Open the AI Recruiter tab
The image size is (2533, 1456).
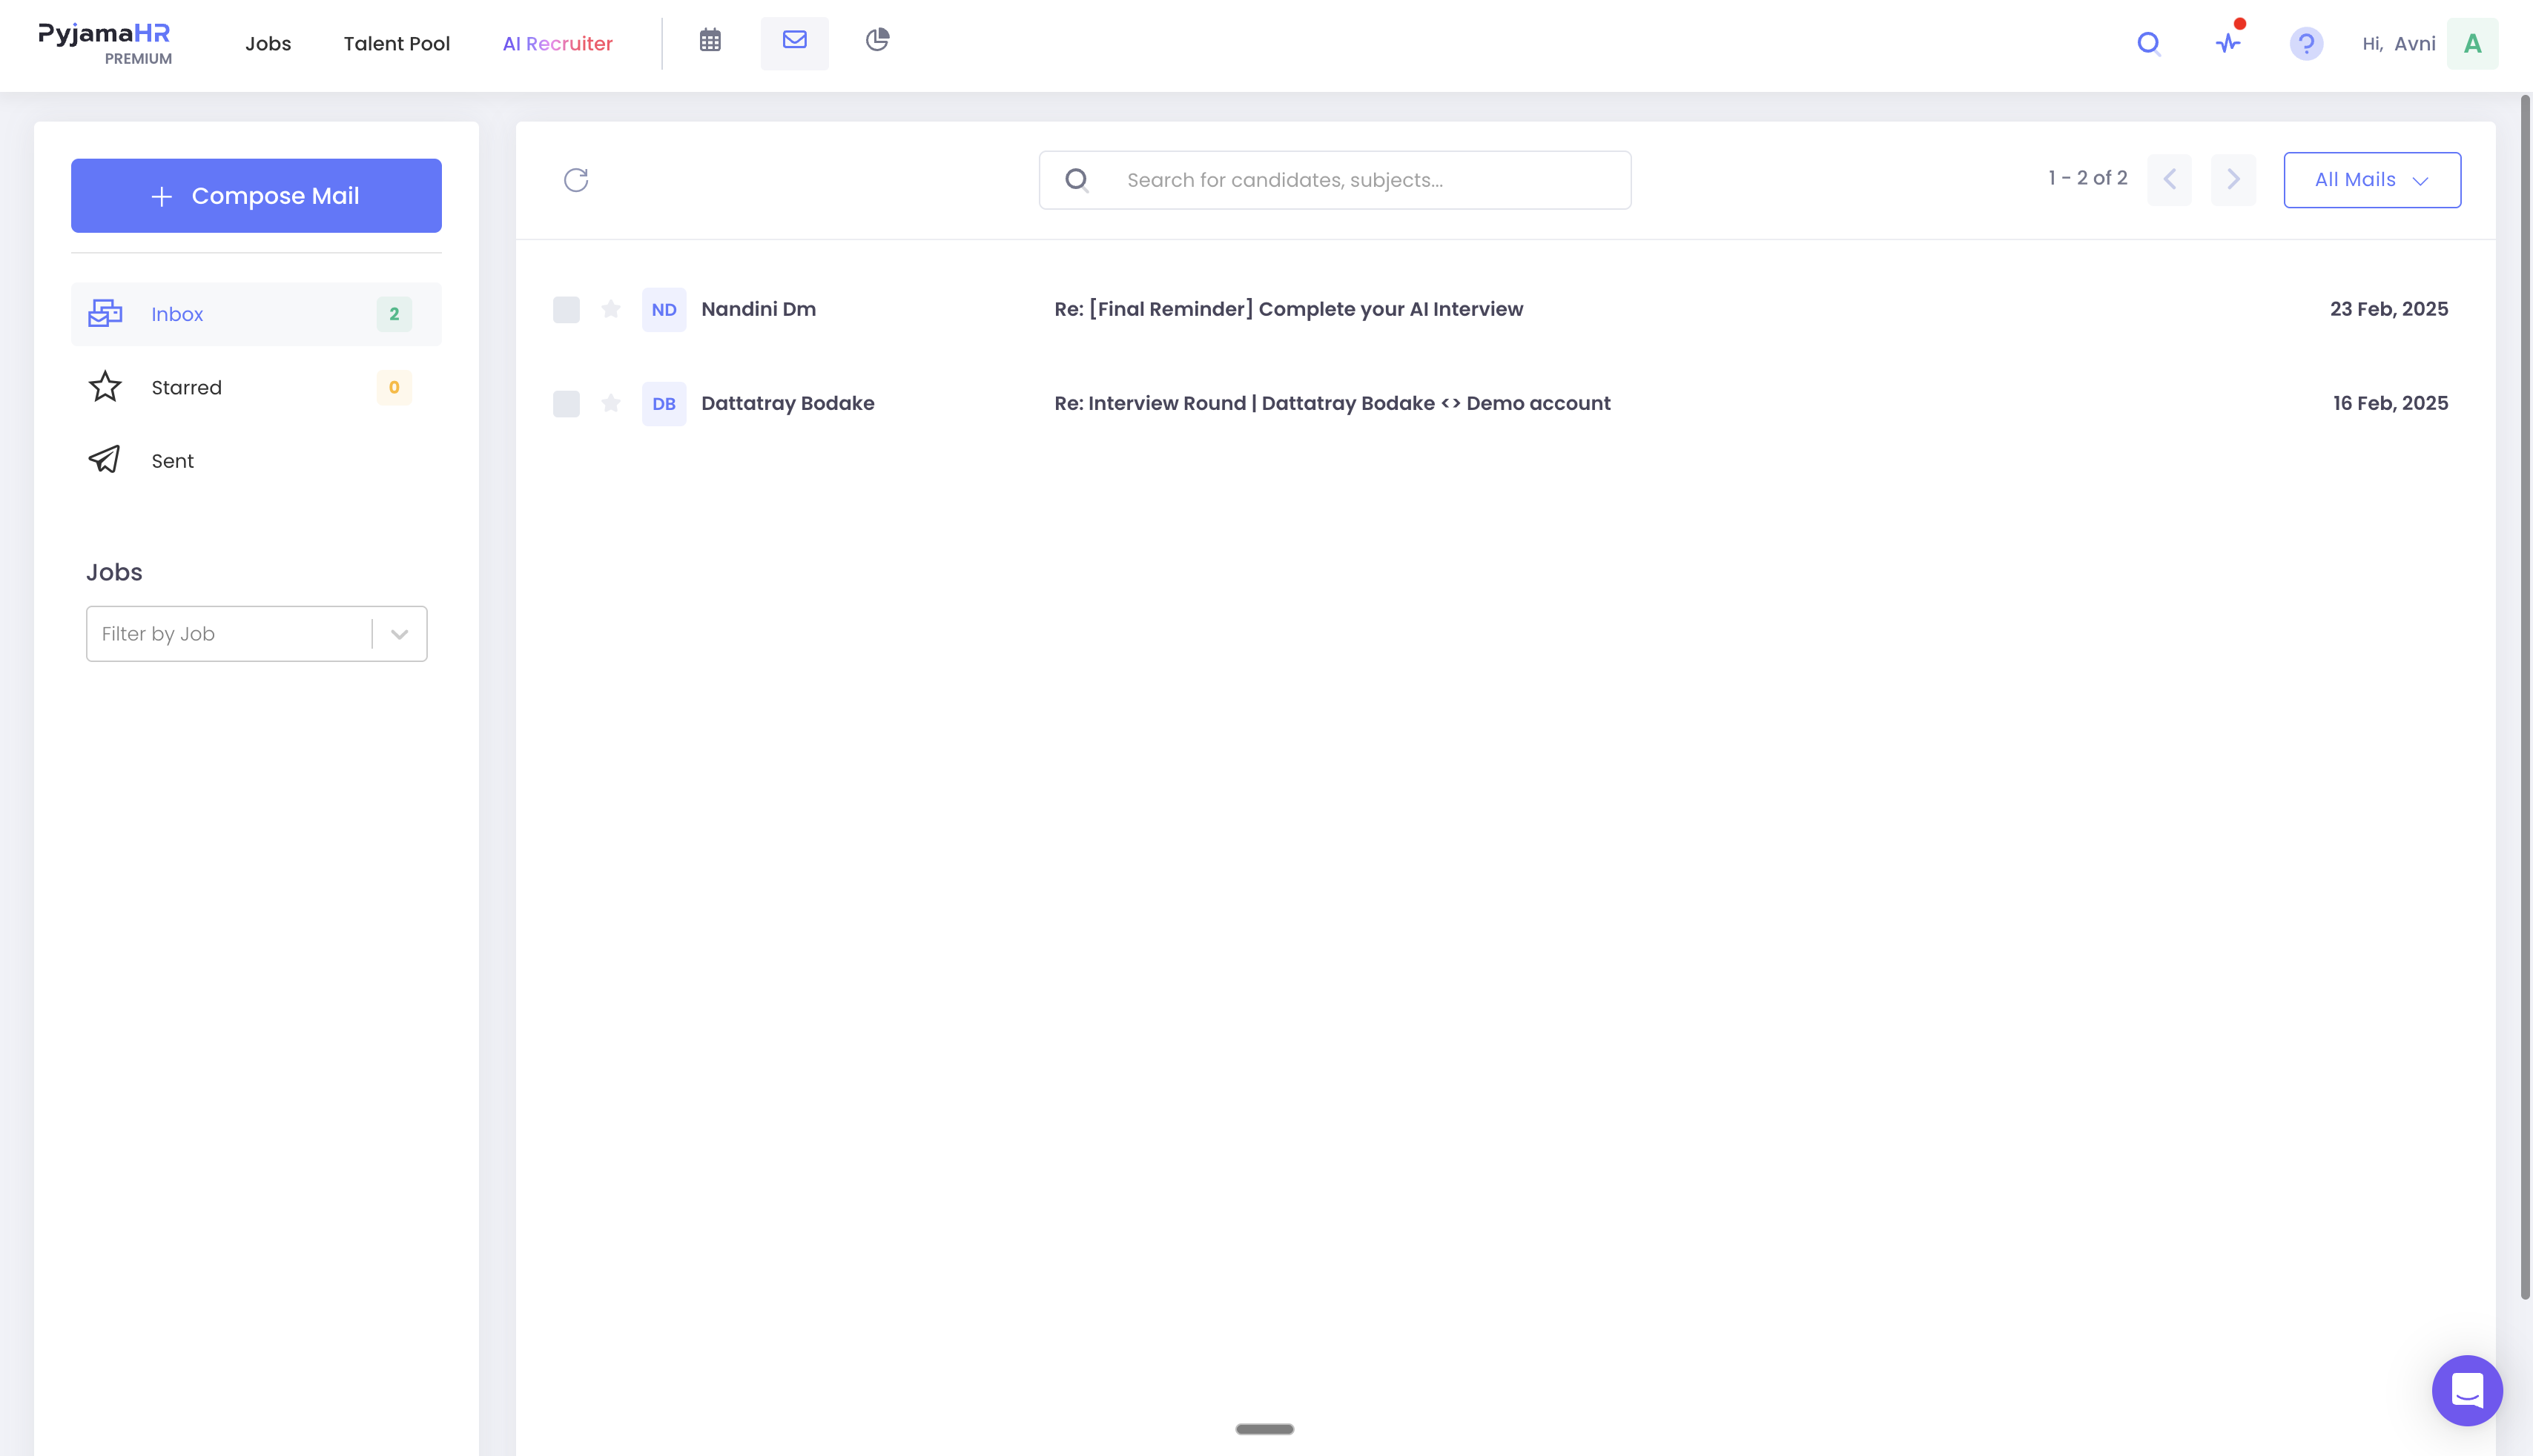[x=558, y=44]
